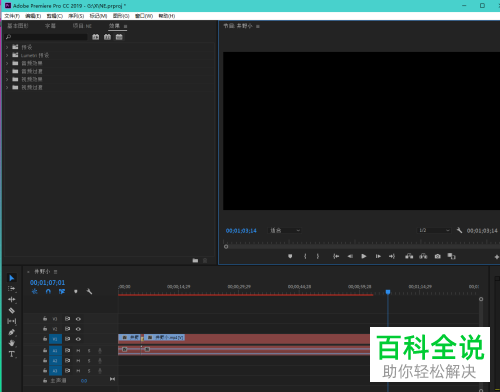Open the 1/2 playback resolution dropdown
Image resolution: width=500 pixels, height=392 pixels.
click(x=434, y=230)
